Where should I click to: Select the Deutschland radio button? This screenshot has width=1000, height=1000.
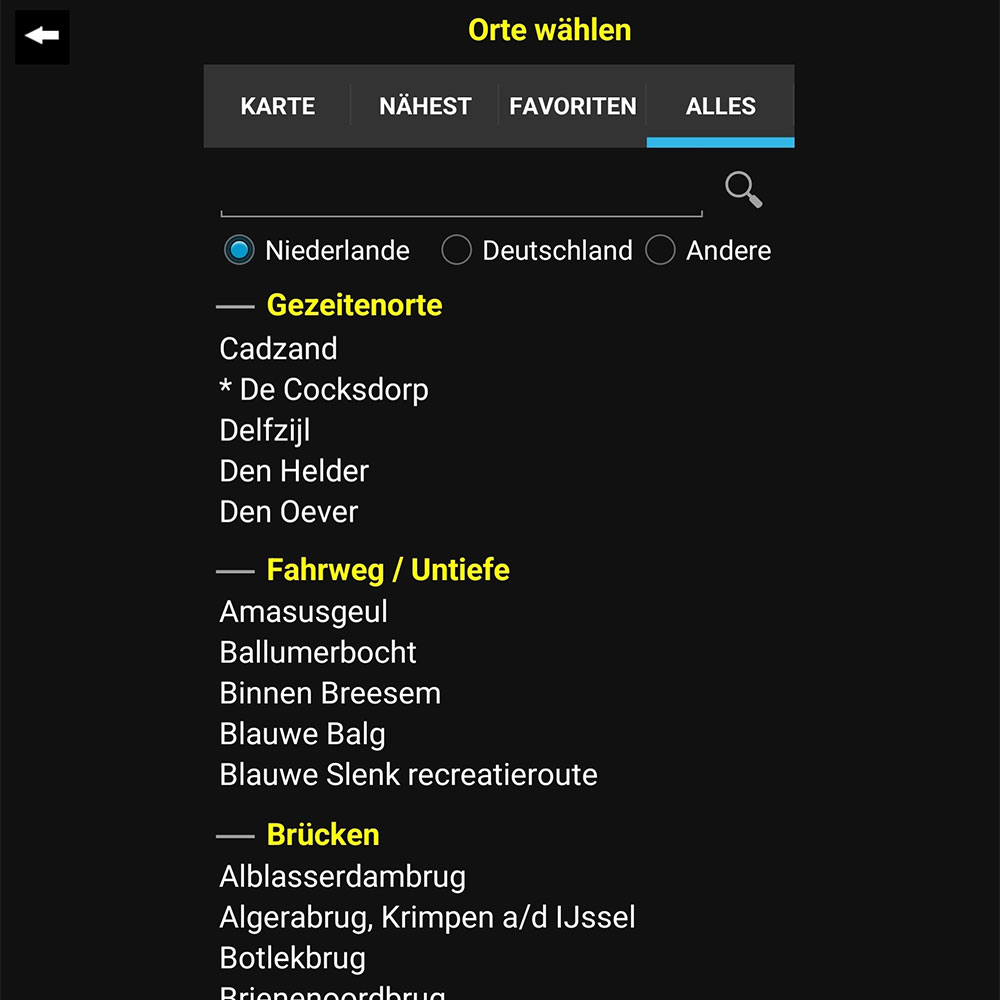tap(456, 250)
